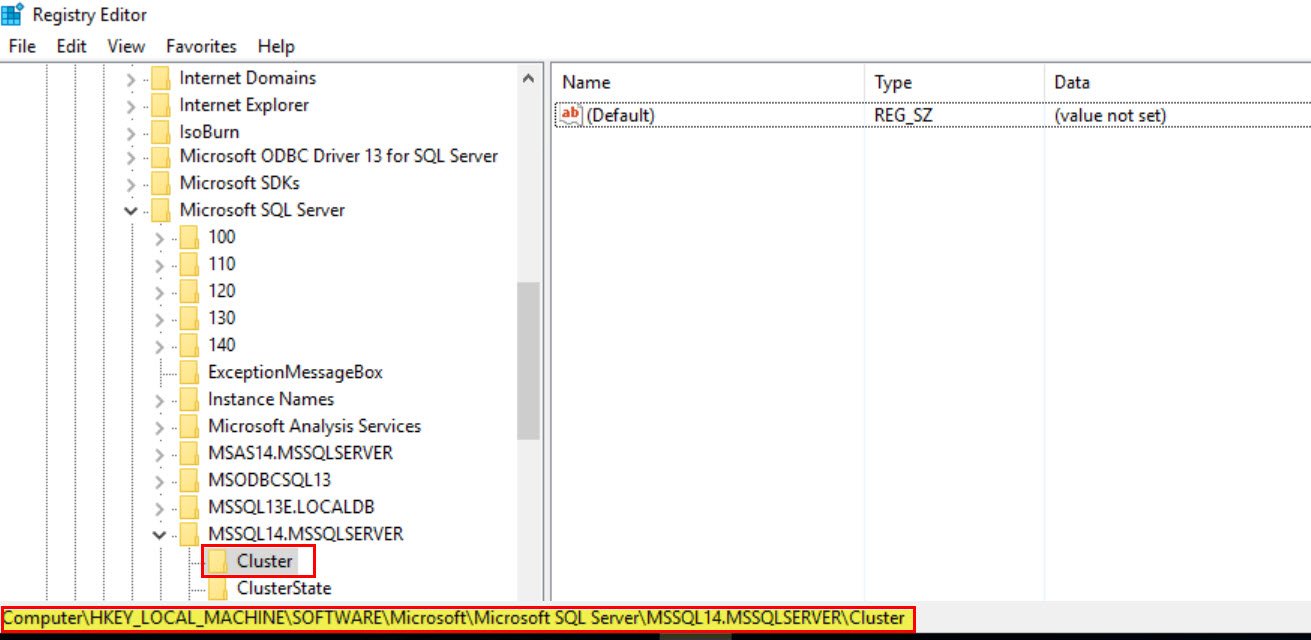
Task: Click the folder icon for key 130
Action: pyautogui.click(x=189, y=318)
